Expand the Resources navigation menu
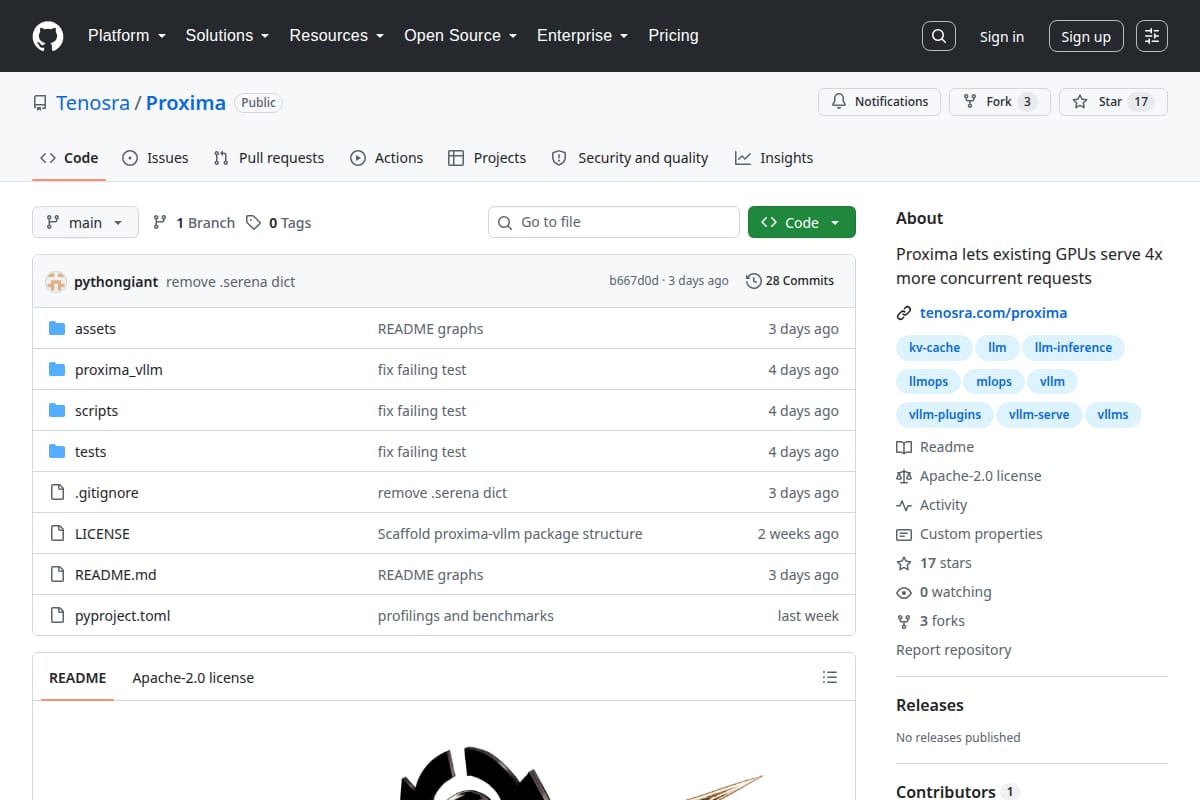1200x800 pixels. [337, 36]
